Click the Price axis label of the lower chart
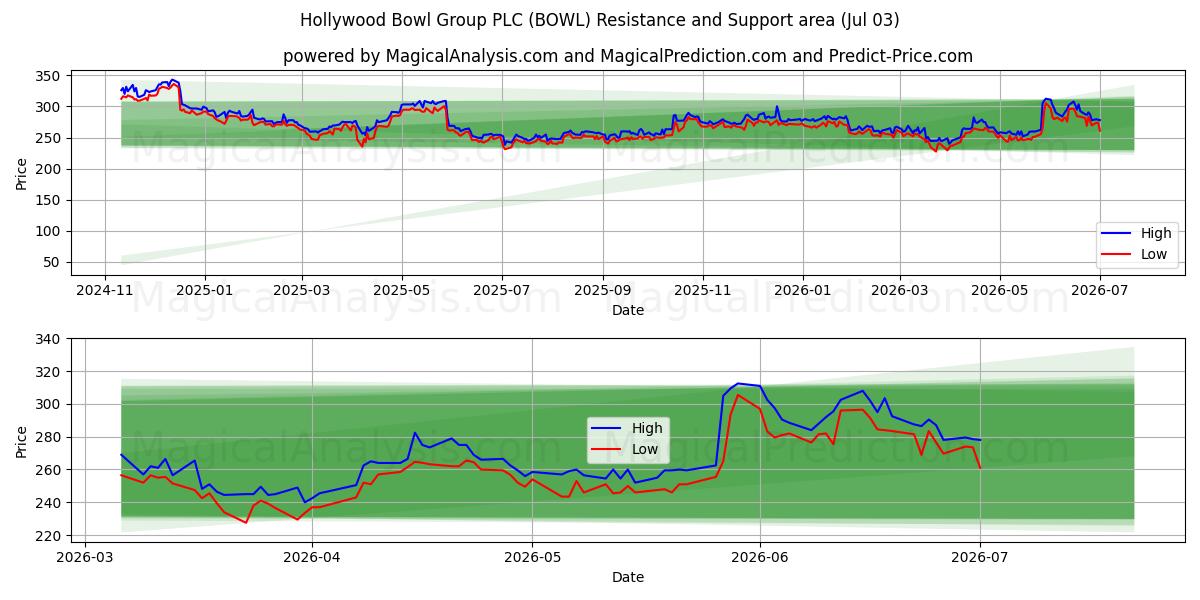Screen dimensions: 1200x600 pyautogui.click(x=22, y=440)
